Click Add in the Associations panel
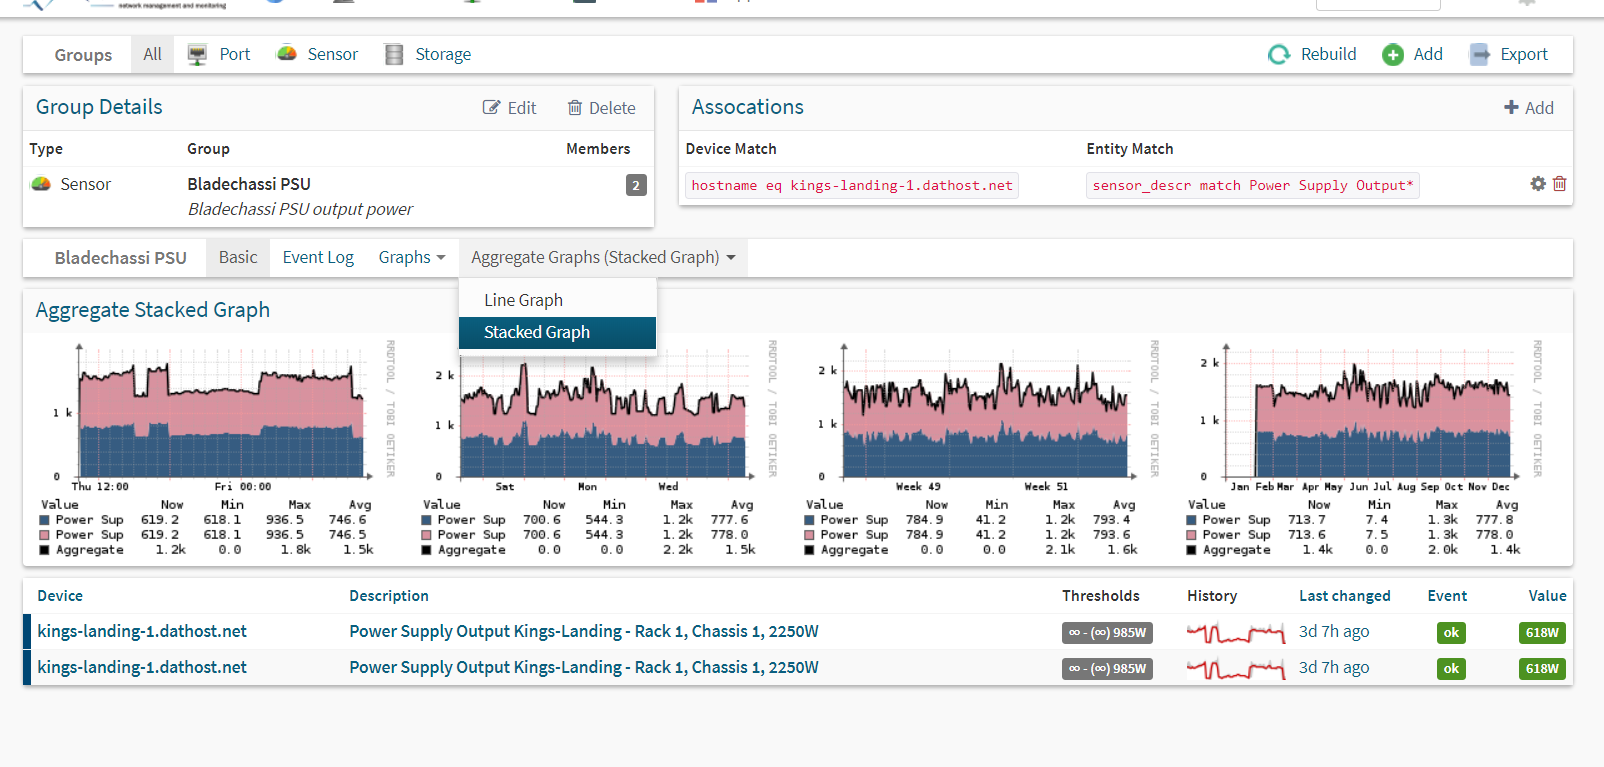Screen dimensions: 1604x767 pos(1529,107)
